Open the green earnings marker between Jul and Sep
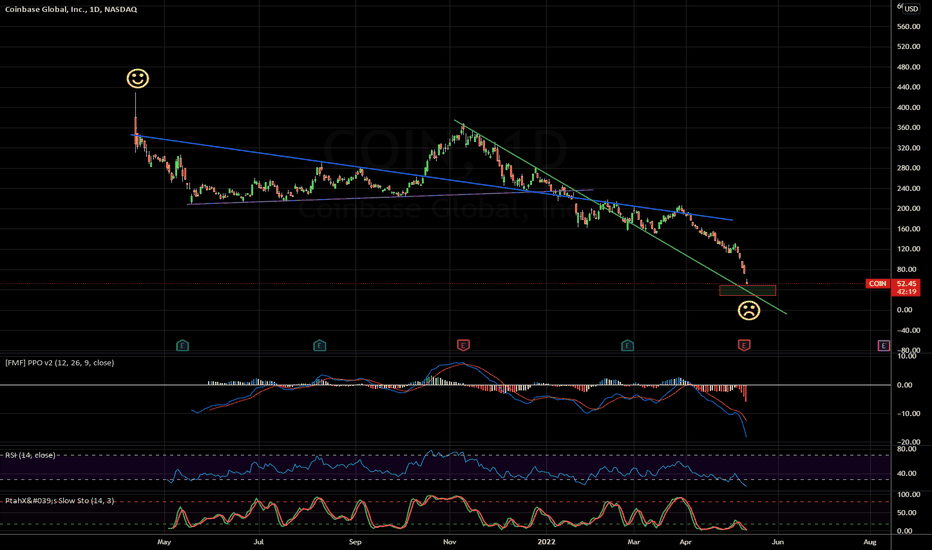 pyautogui.click(x=319, y=345)
